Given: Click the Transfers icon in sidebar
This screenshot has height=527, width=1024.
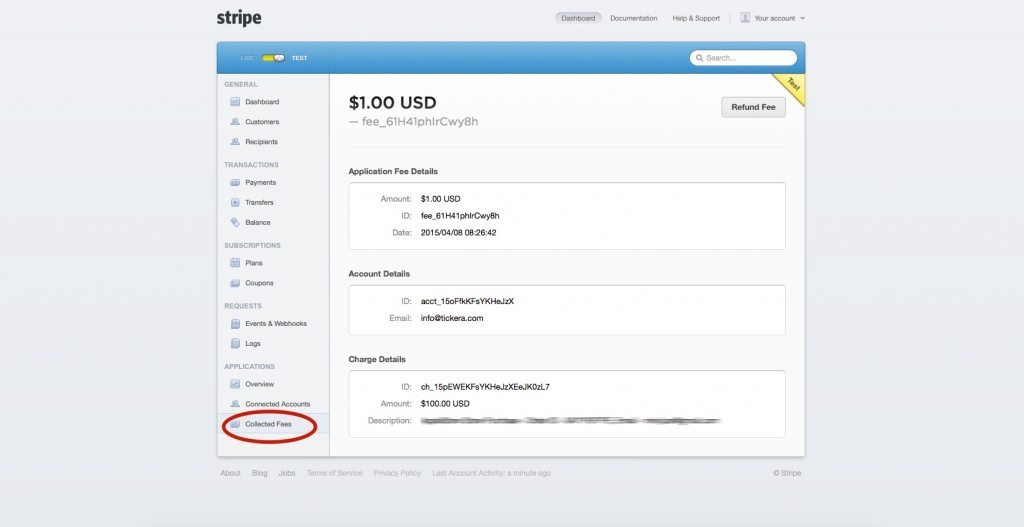Looking at the screenshot, I should [x=235, y=202].
